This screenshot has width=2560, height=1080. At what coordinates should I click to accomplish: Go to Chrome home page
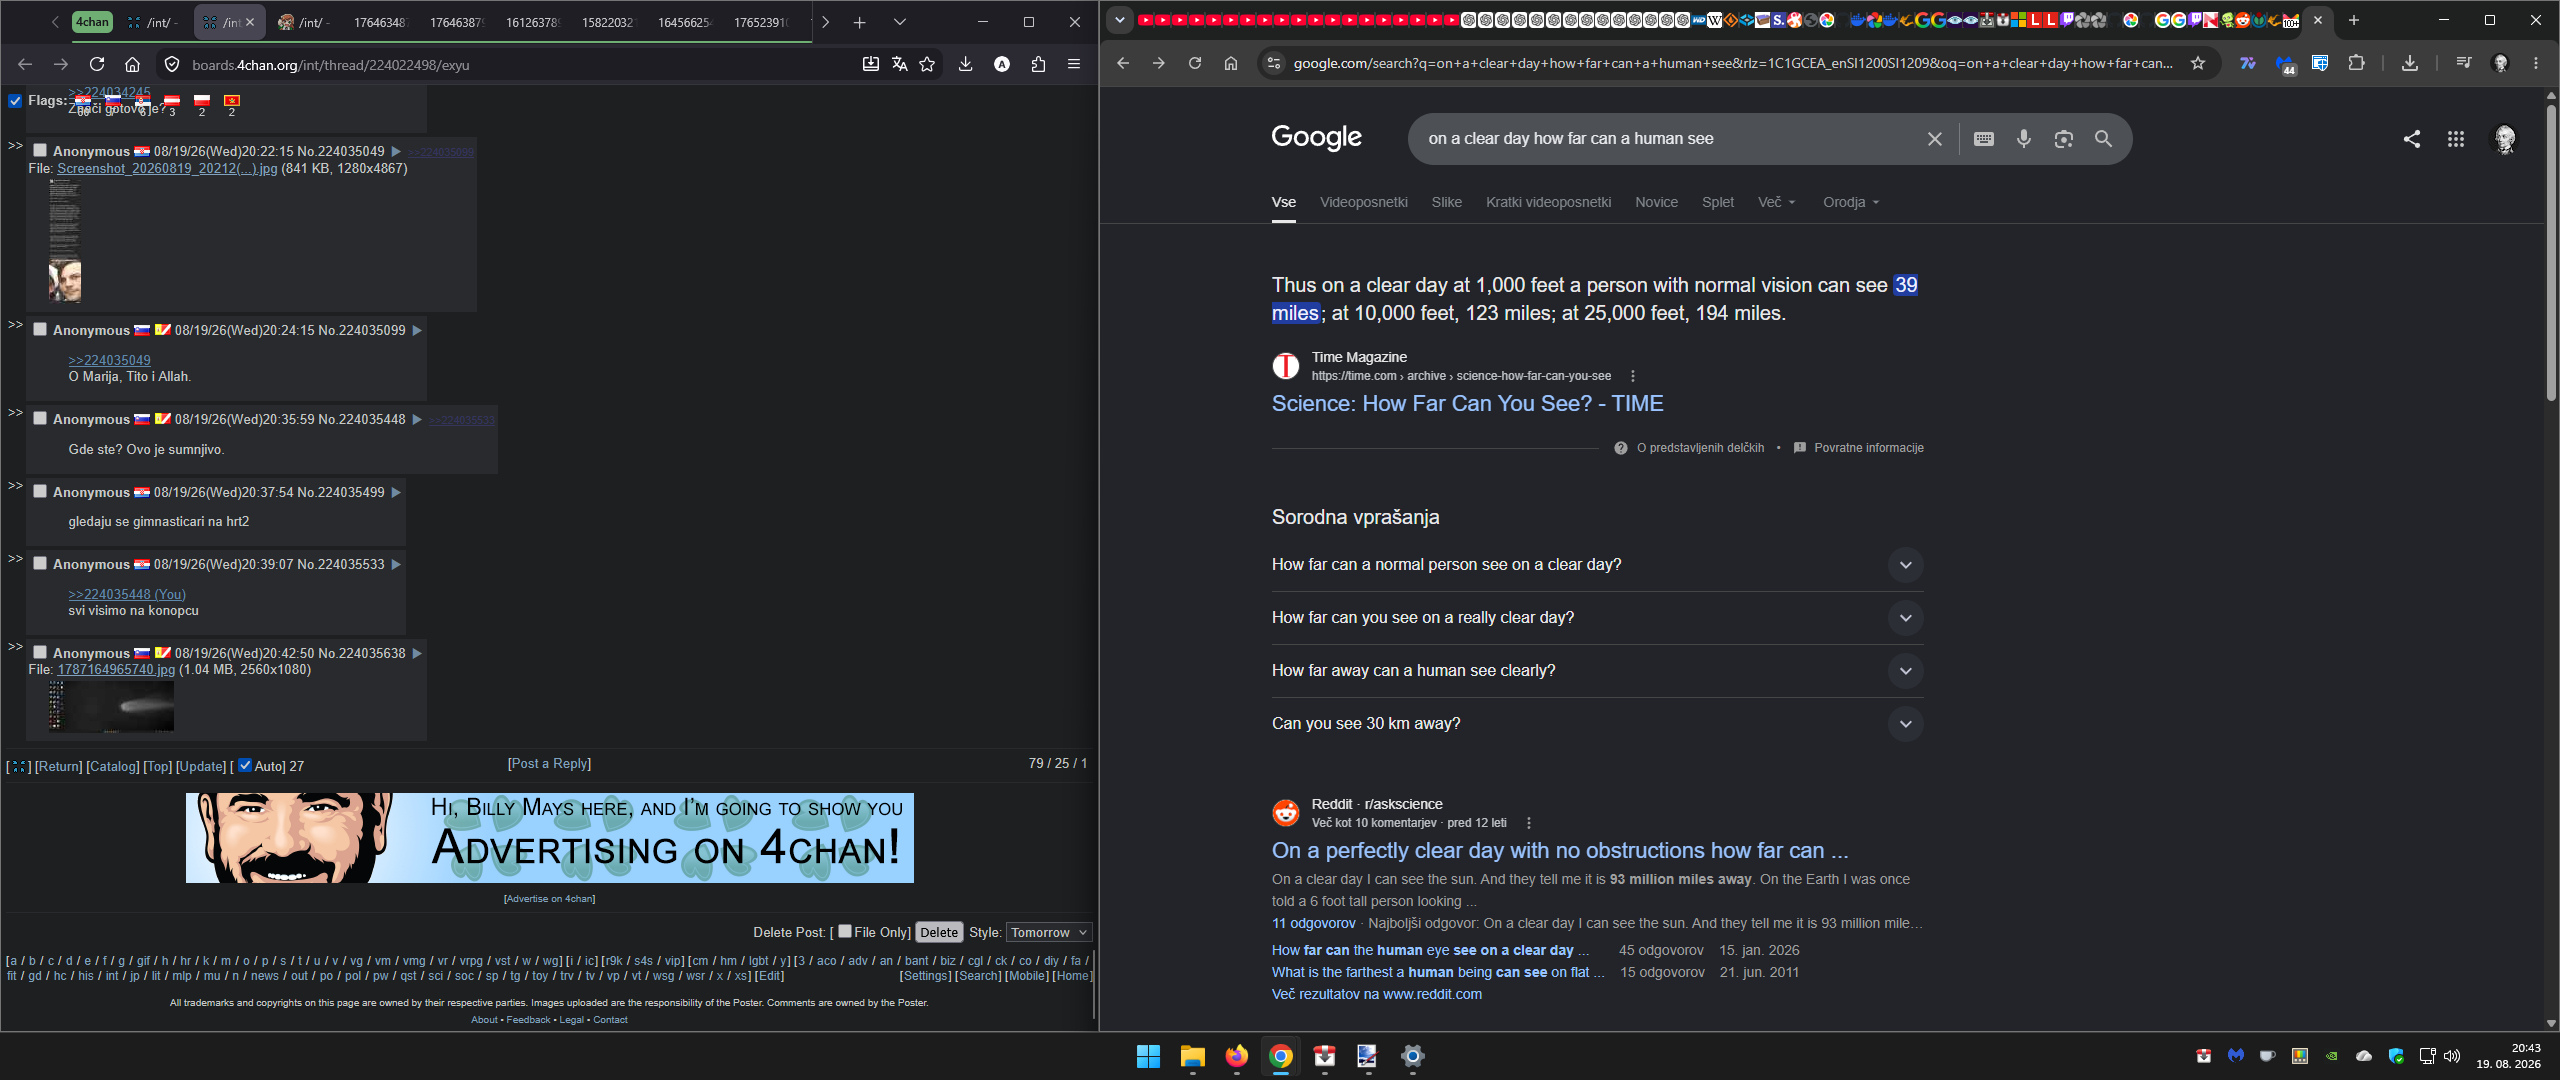click(x=1231, y=63)
